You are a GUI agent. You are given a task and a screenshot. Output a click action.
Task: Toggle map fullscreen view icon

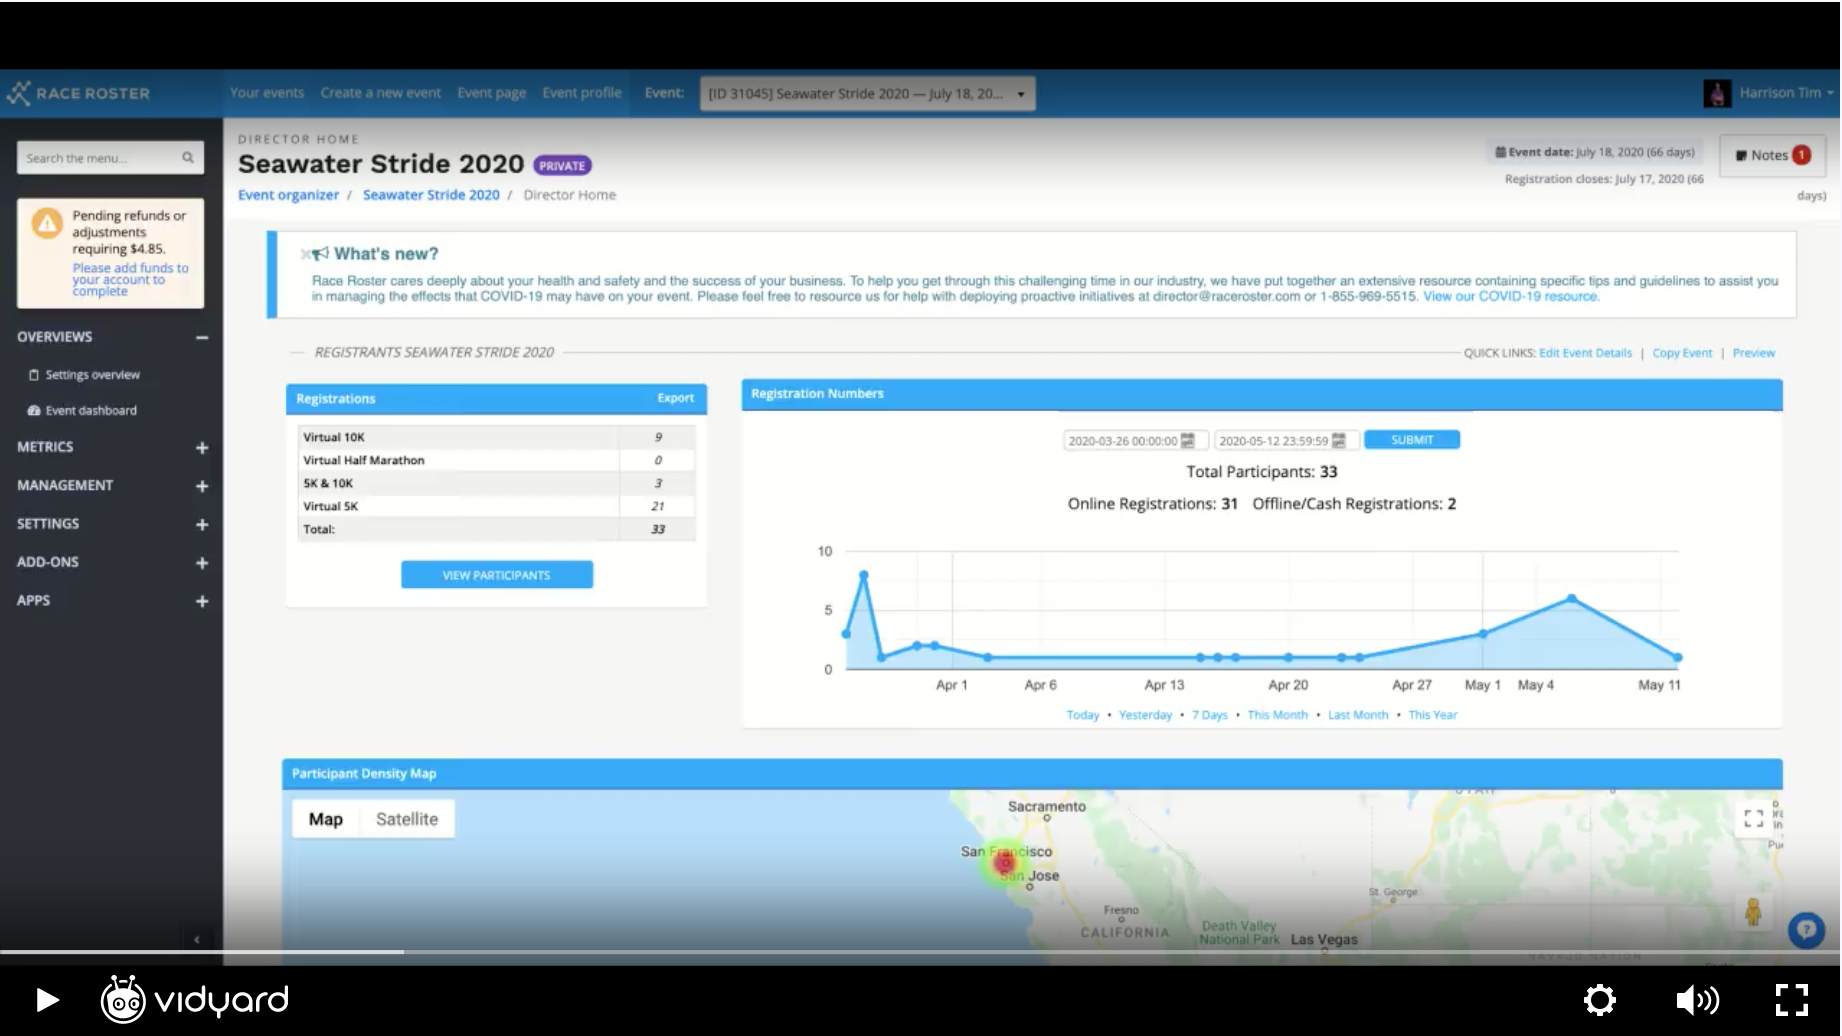1753,819
